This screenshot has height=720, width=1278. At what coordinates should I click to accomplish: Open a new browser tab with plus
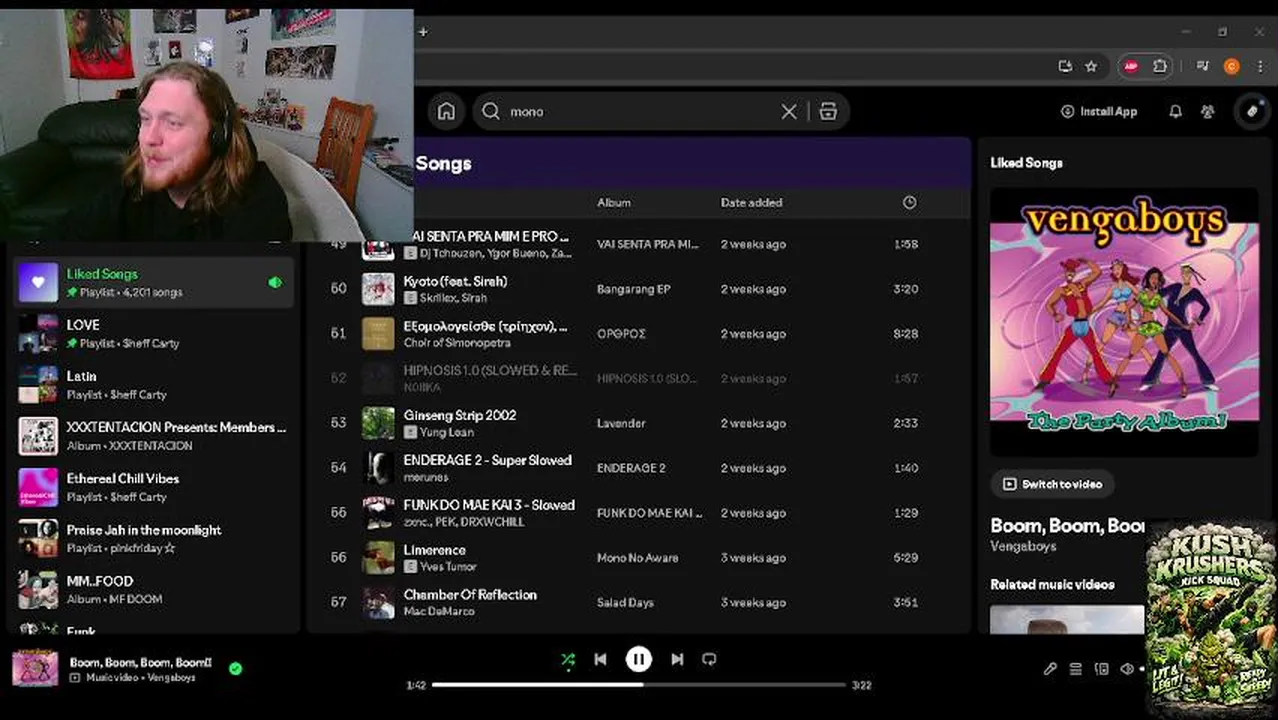coord(423,31)
